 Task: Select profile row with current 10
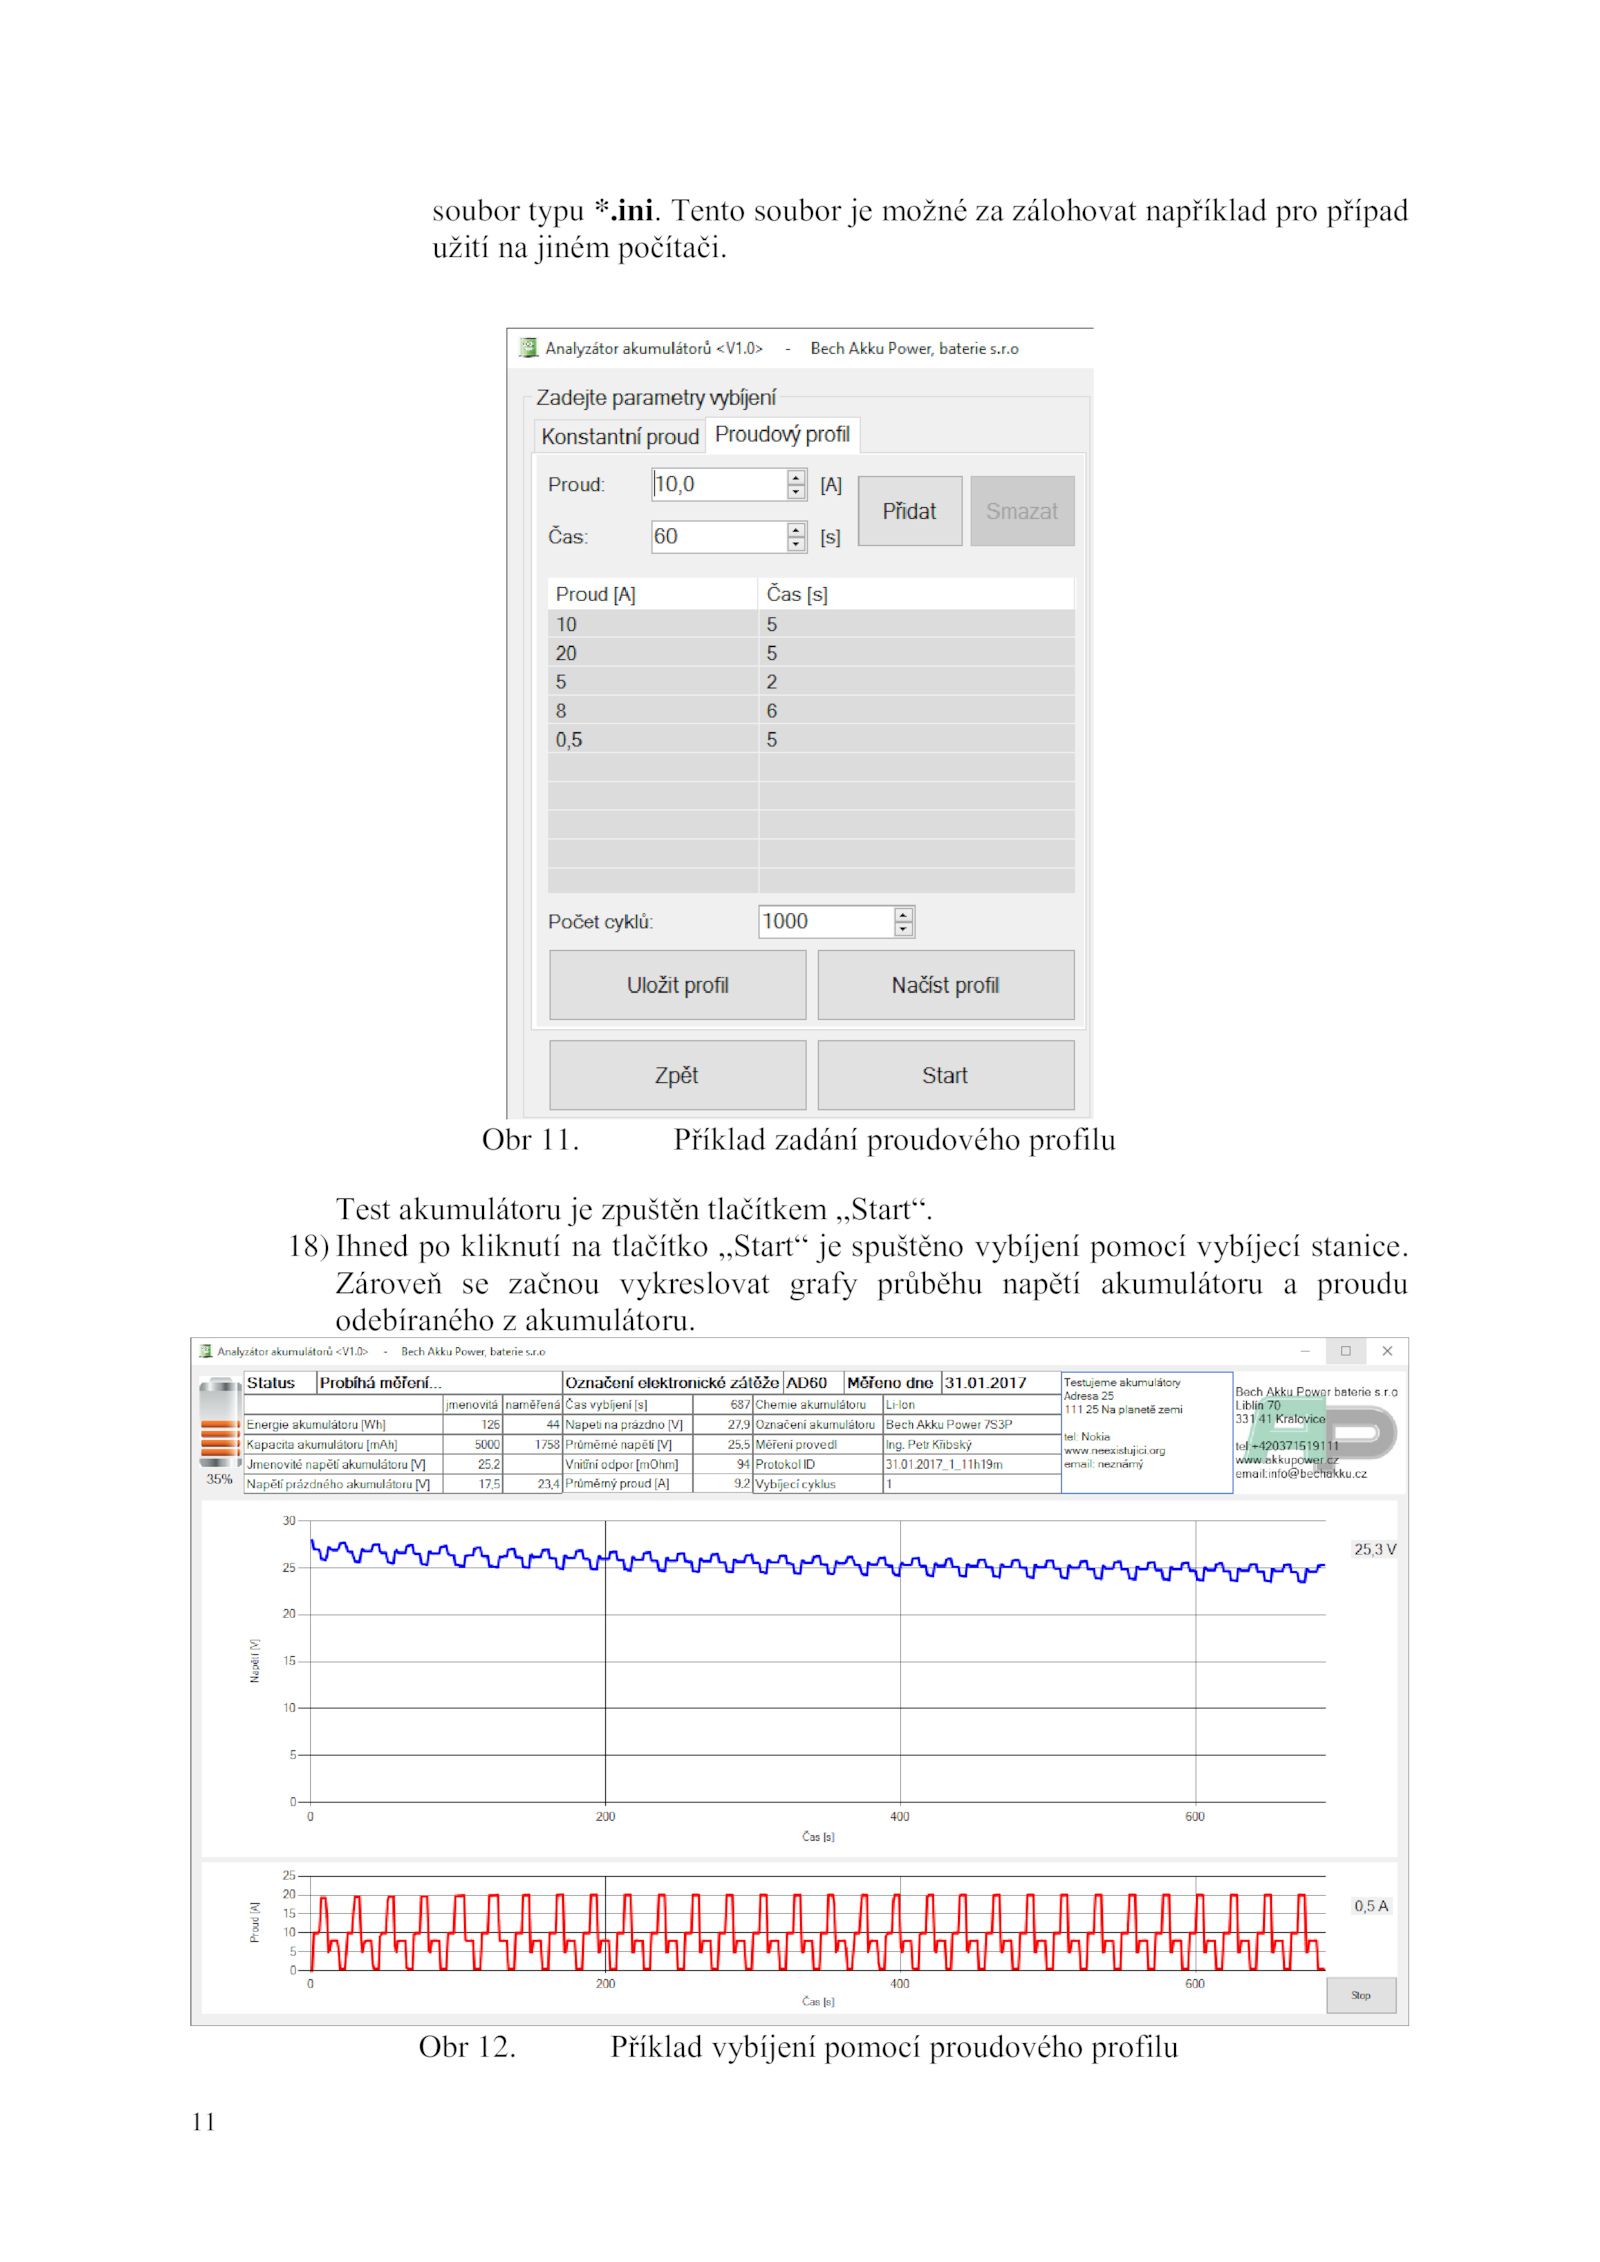point(811,624)
